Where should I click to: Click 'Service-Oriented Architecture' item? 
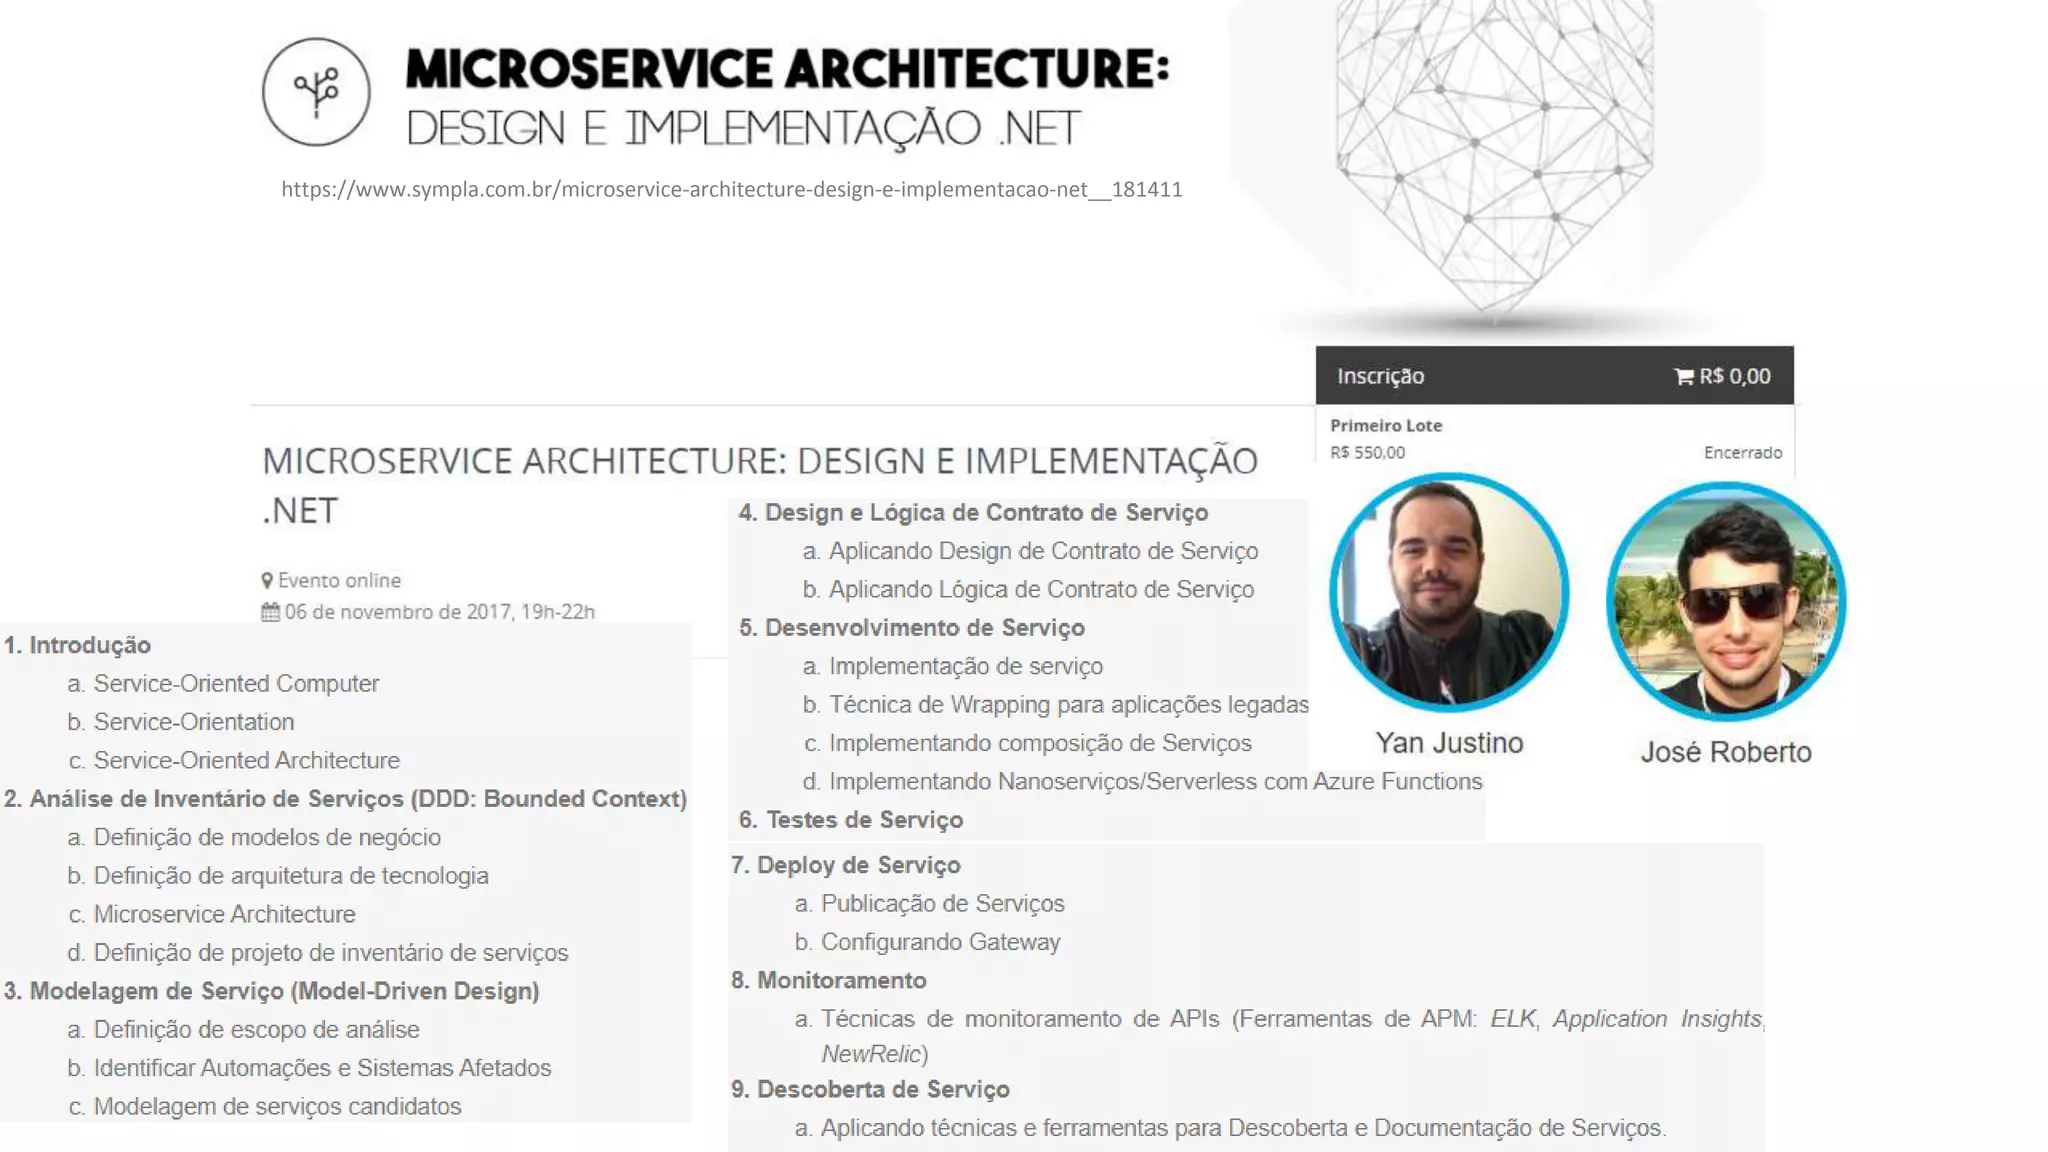tap(246, 760)
